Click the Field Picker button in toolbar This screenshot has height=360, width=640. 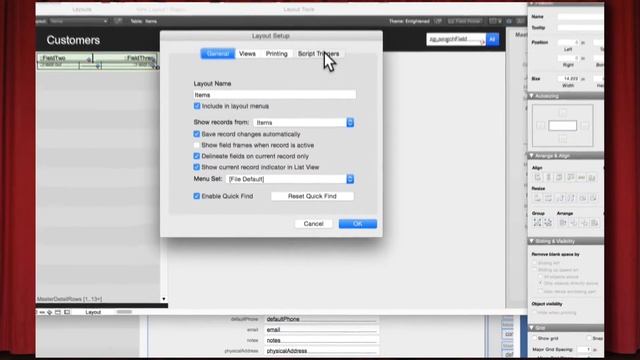pyautogui.click(x=465, y=21)
